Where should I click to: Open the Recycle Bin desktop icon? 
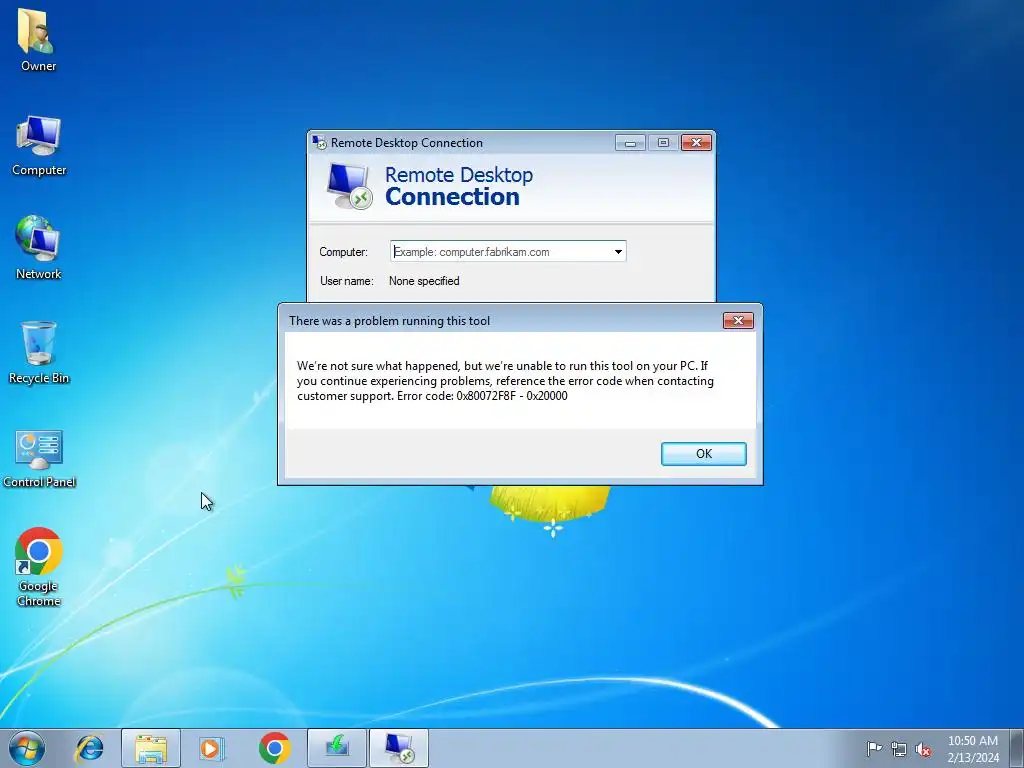coord(39,352)
